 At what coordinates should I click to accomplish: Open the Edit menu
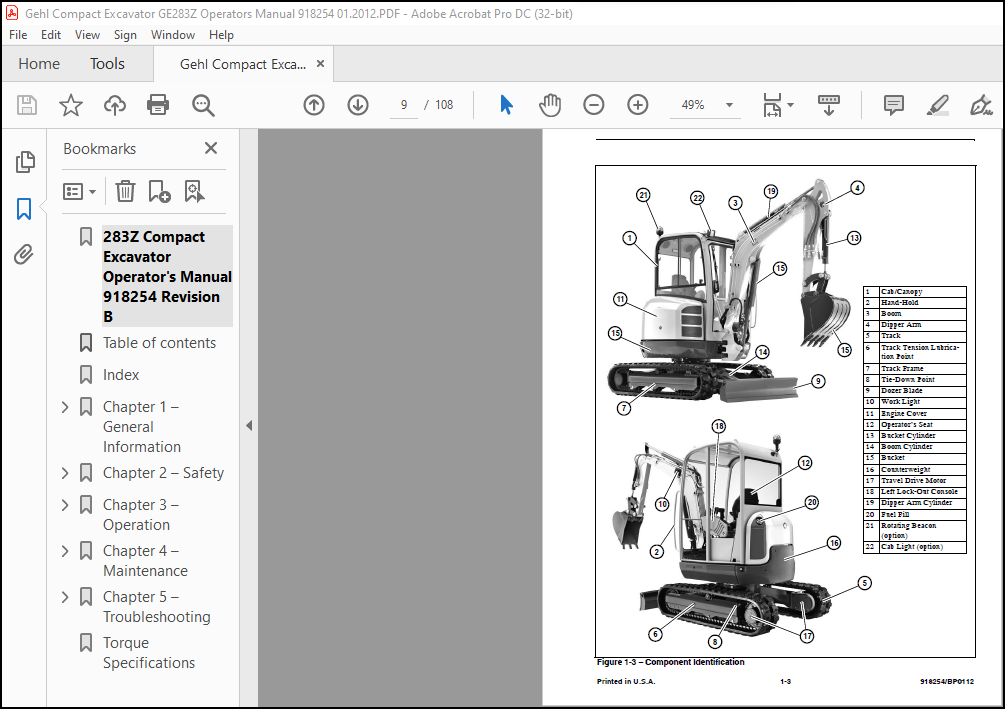coord(51,35)
